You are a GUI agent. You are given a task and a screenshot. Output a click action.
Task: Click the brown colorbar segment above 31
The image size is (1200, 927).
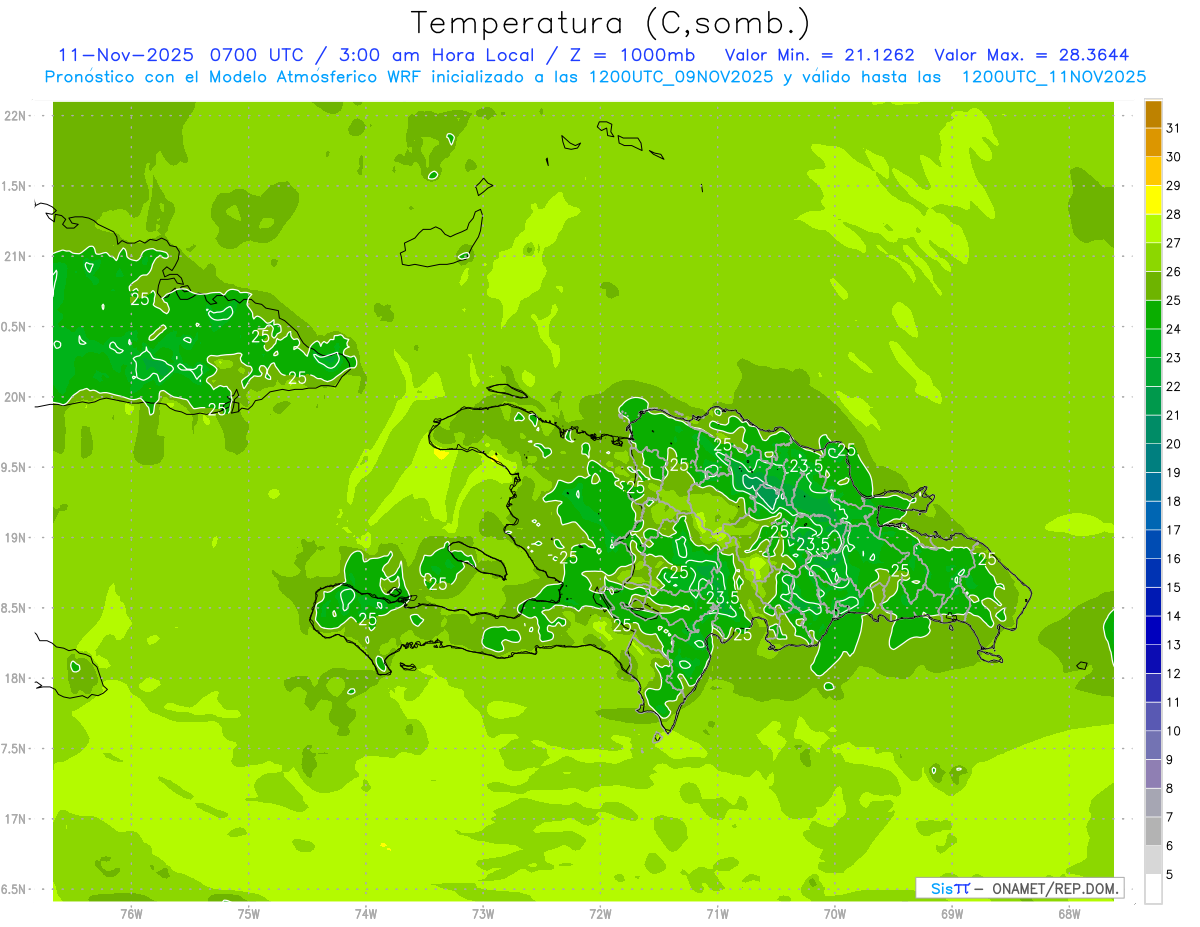pos(1153,115)
